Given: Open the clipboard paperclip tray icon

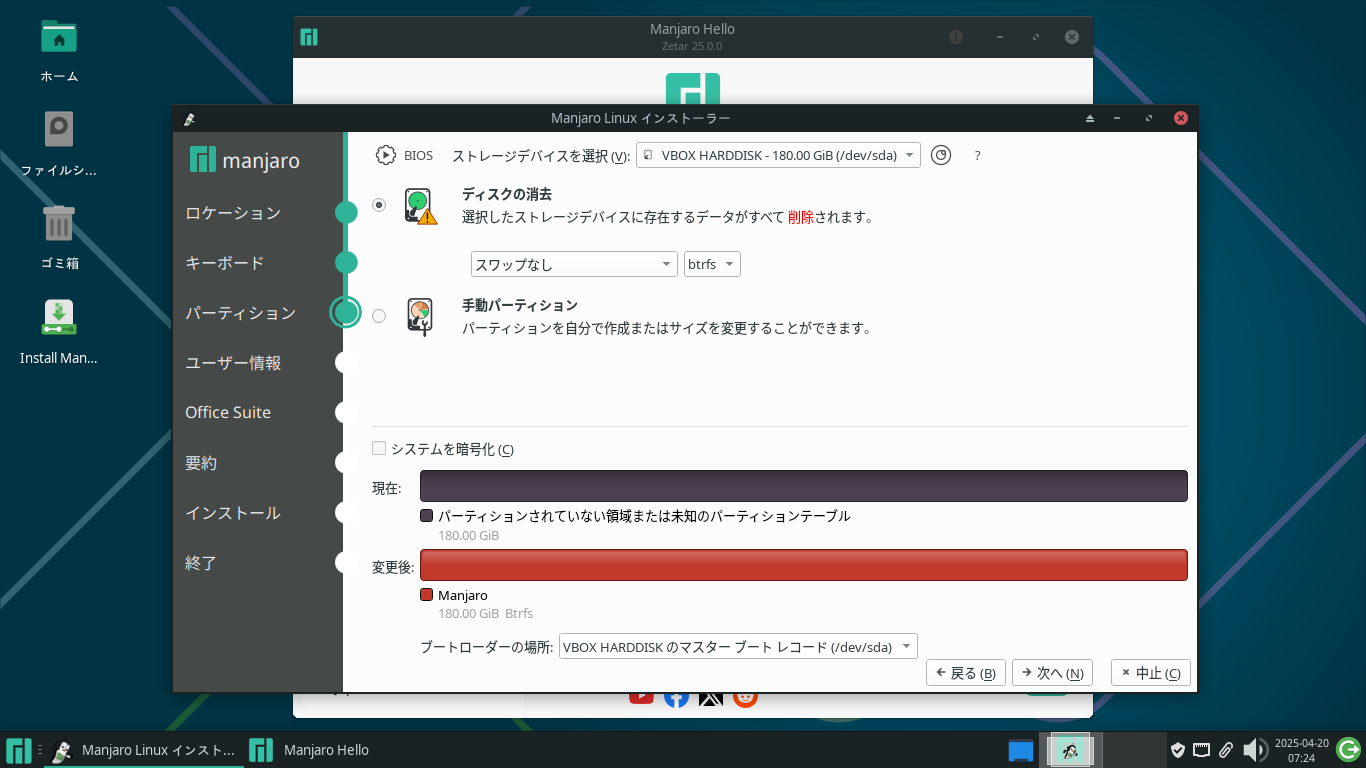Looking at the screenshot, I should tap(1226, 750).
